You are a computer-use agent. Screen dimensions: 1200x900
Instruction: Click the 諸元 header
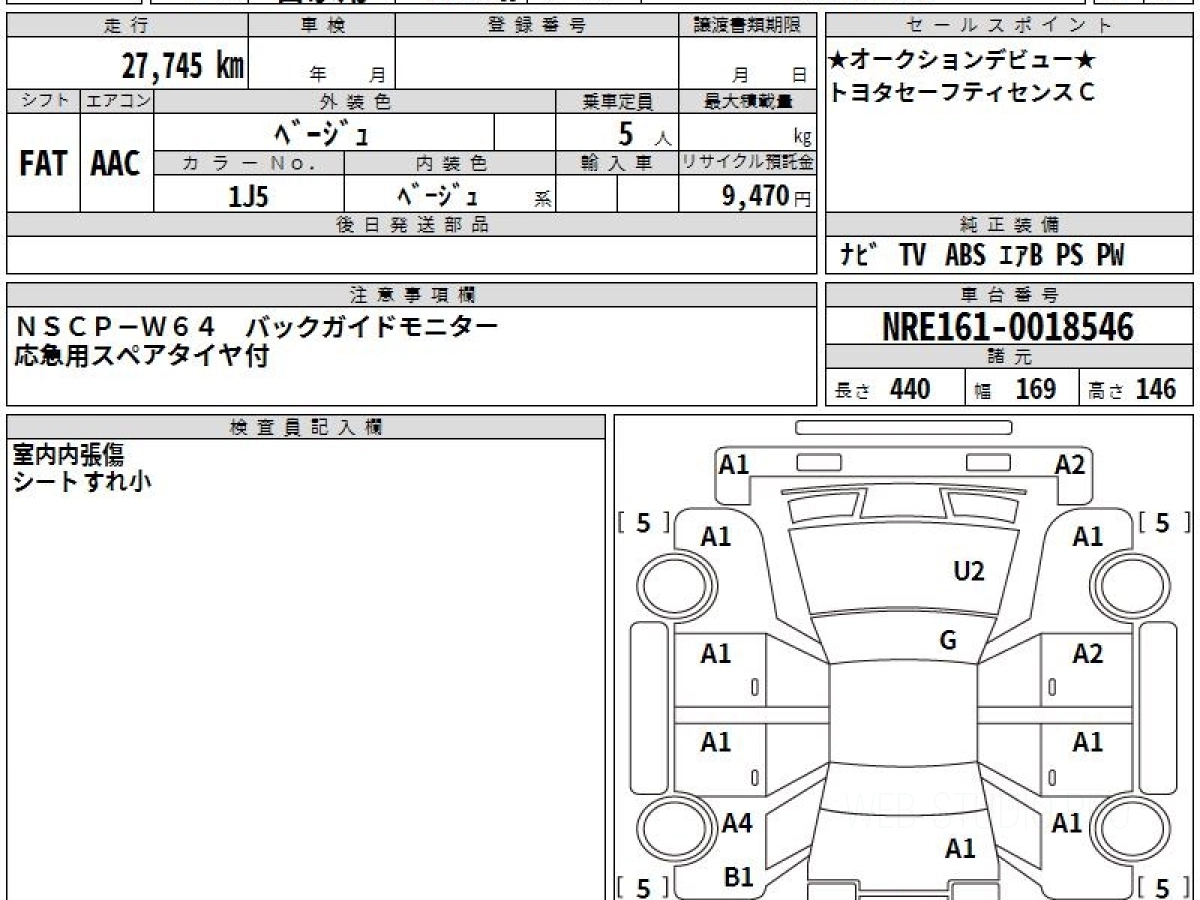coord(1010,357)
